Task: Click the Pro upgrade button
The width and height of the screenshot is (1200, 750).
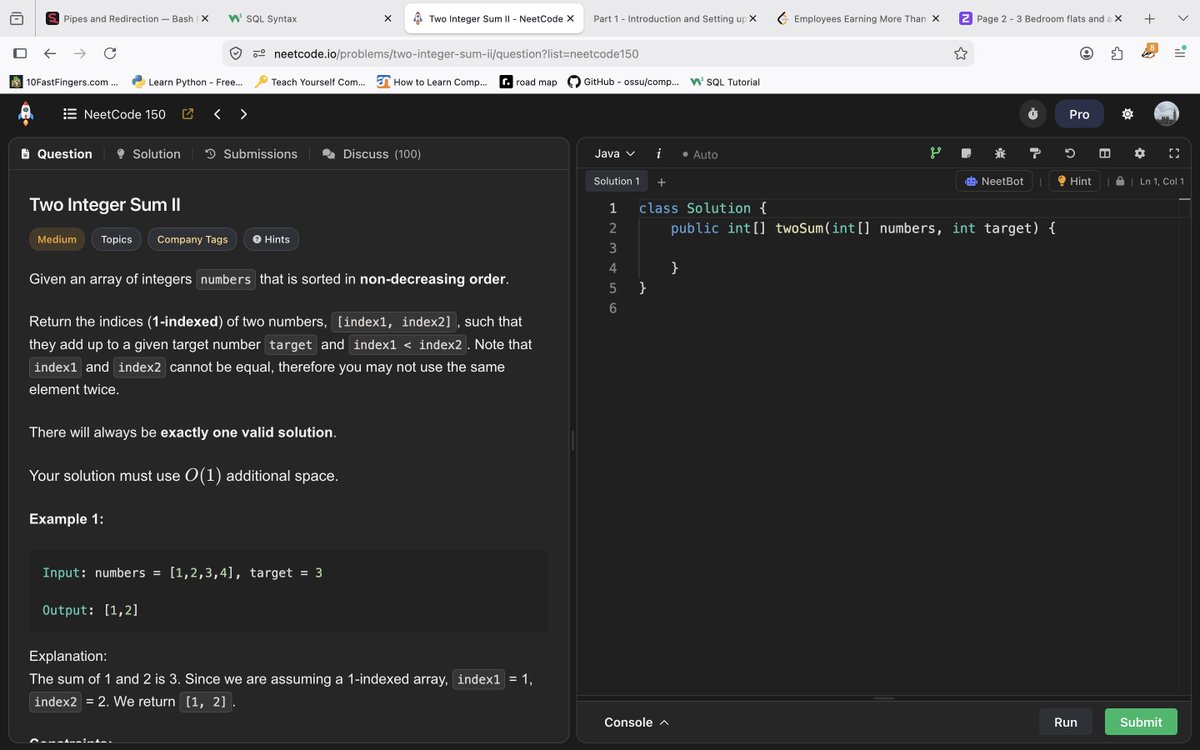Action: (x=1079, y=114)
